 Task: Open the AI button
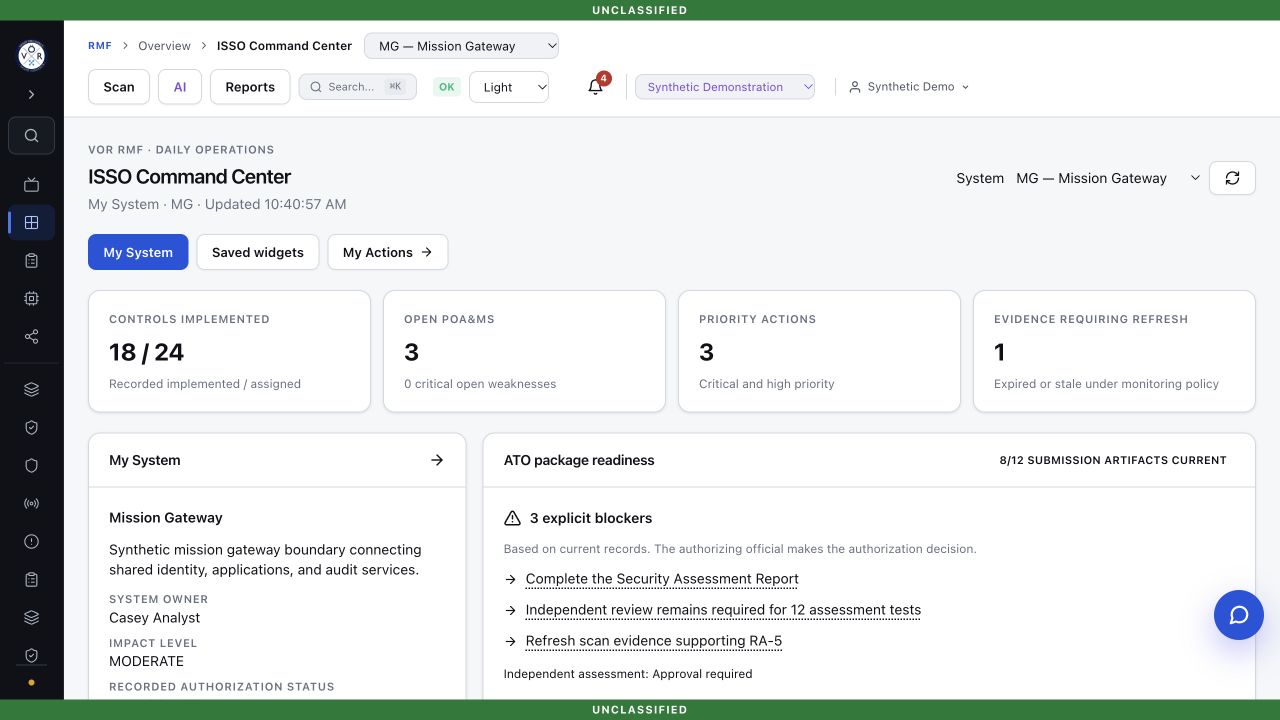180,87
